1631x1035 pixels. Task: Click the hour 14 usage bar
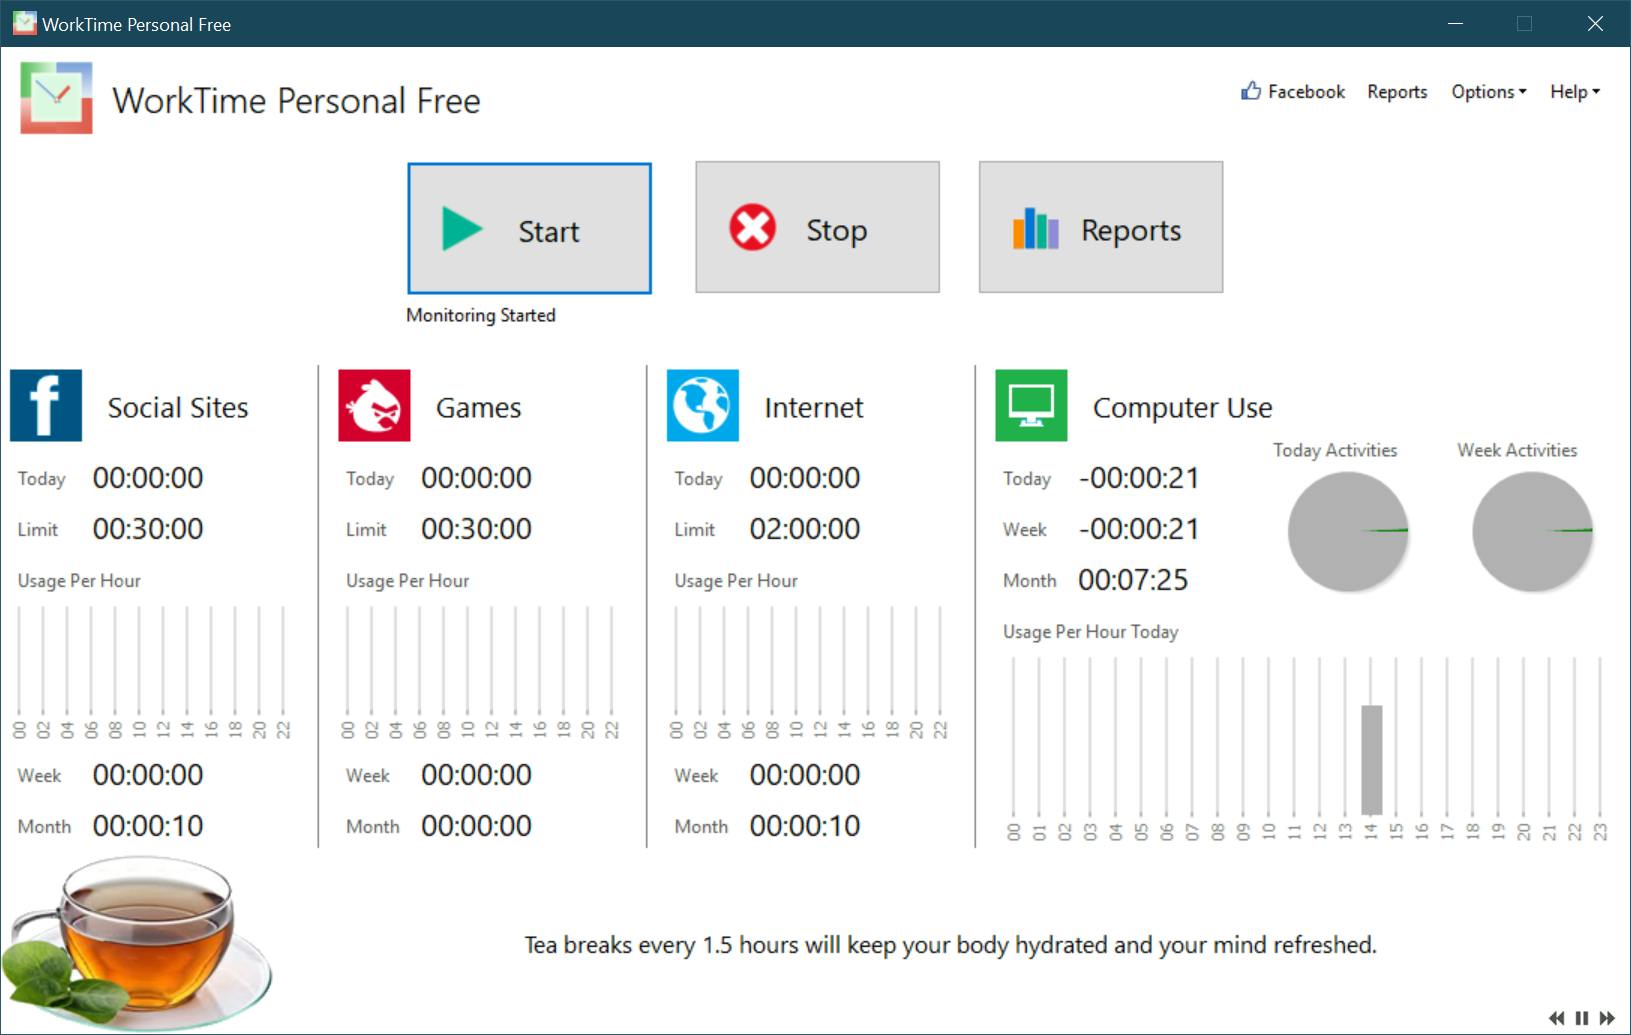click(x=1371, y=760)
